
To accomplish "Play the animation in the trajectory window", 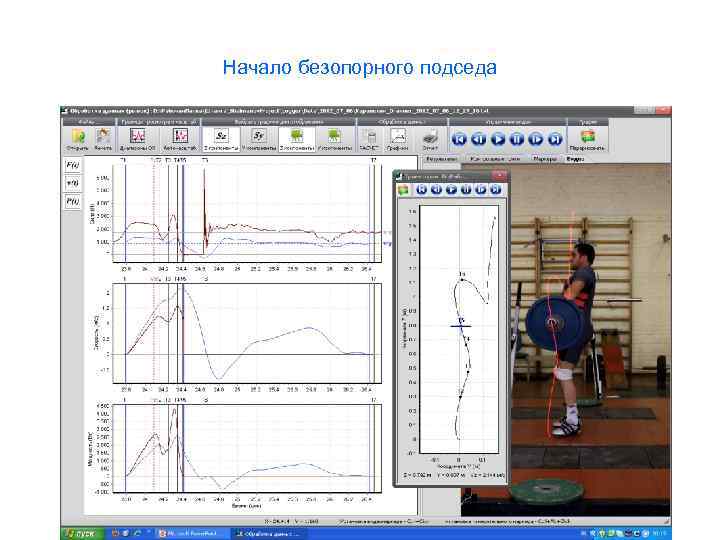I will (x=451, y=190).
